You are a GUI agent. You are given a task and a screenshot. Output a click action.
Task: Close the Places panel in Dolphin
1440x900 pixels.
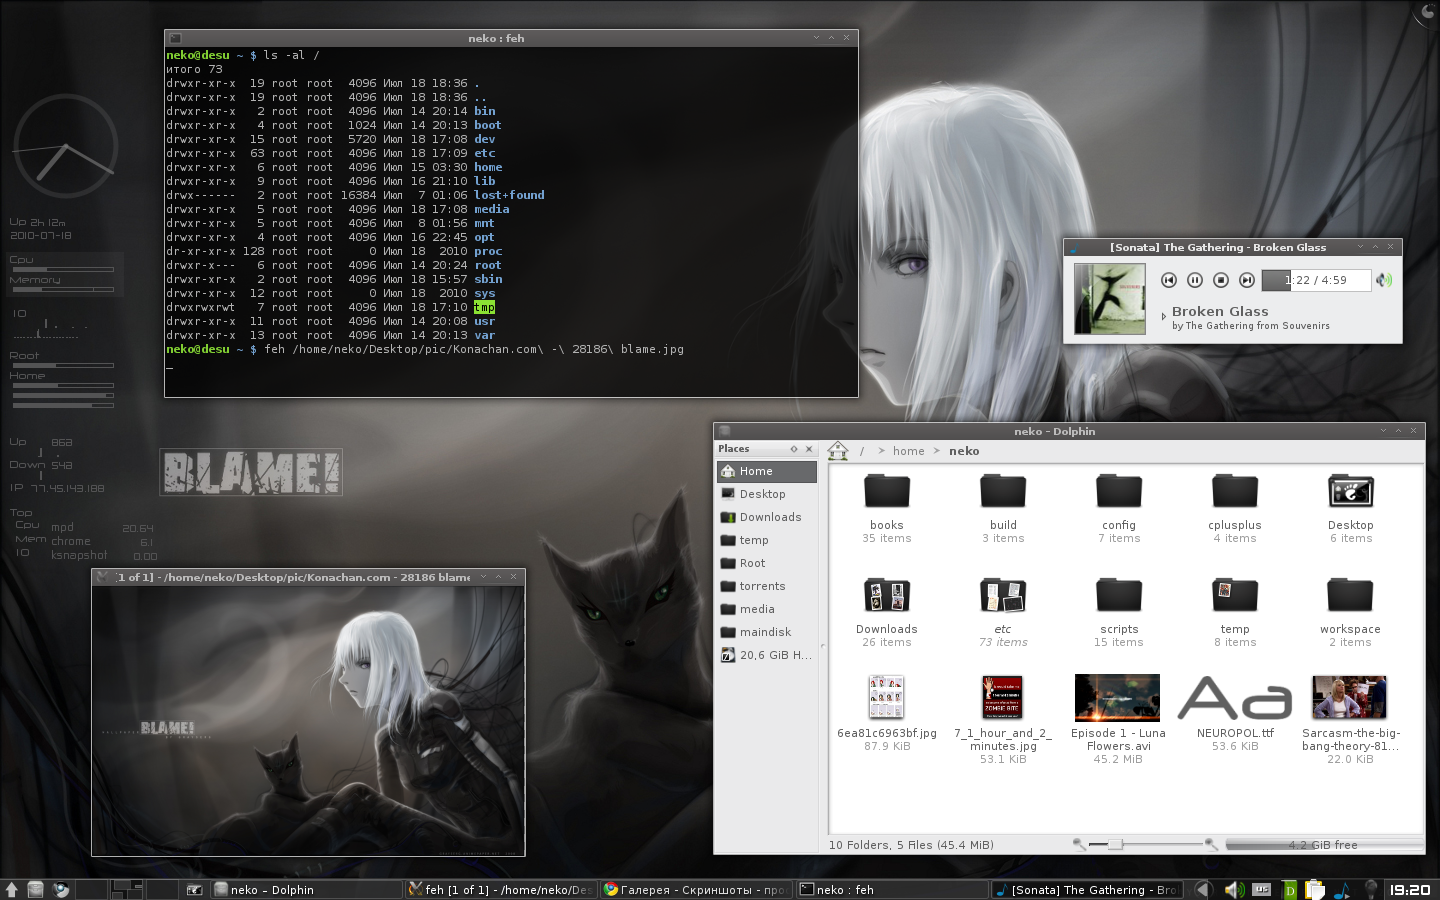click(809, 449)
